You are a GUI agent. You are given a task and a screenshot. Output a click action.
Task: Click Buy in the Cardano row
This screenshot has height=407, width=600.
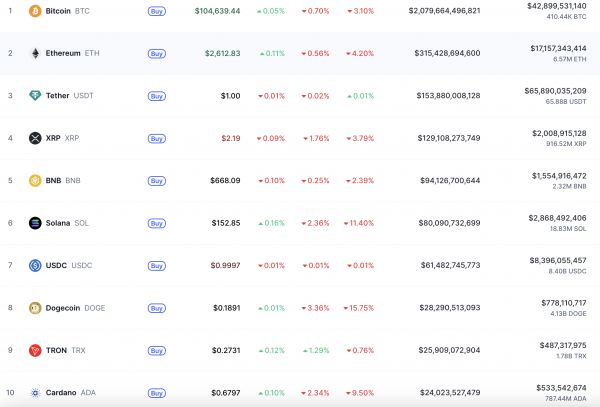click(157, 393)
